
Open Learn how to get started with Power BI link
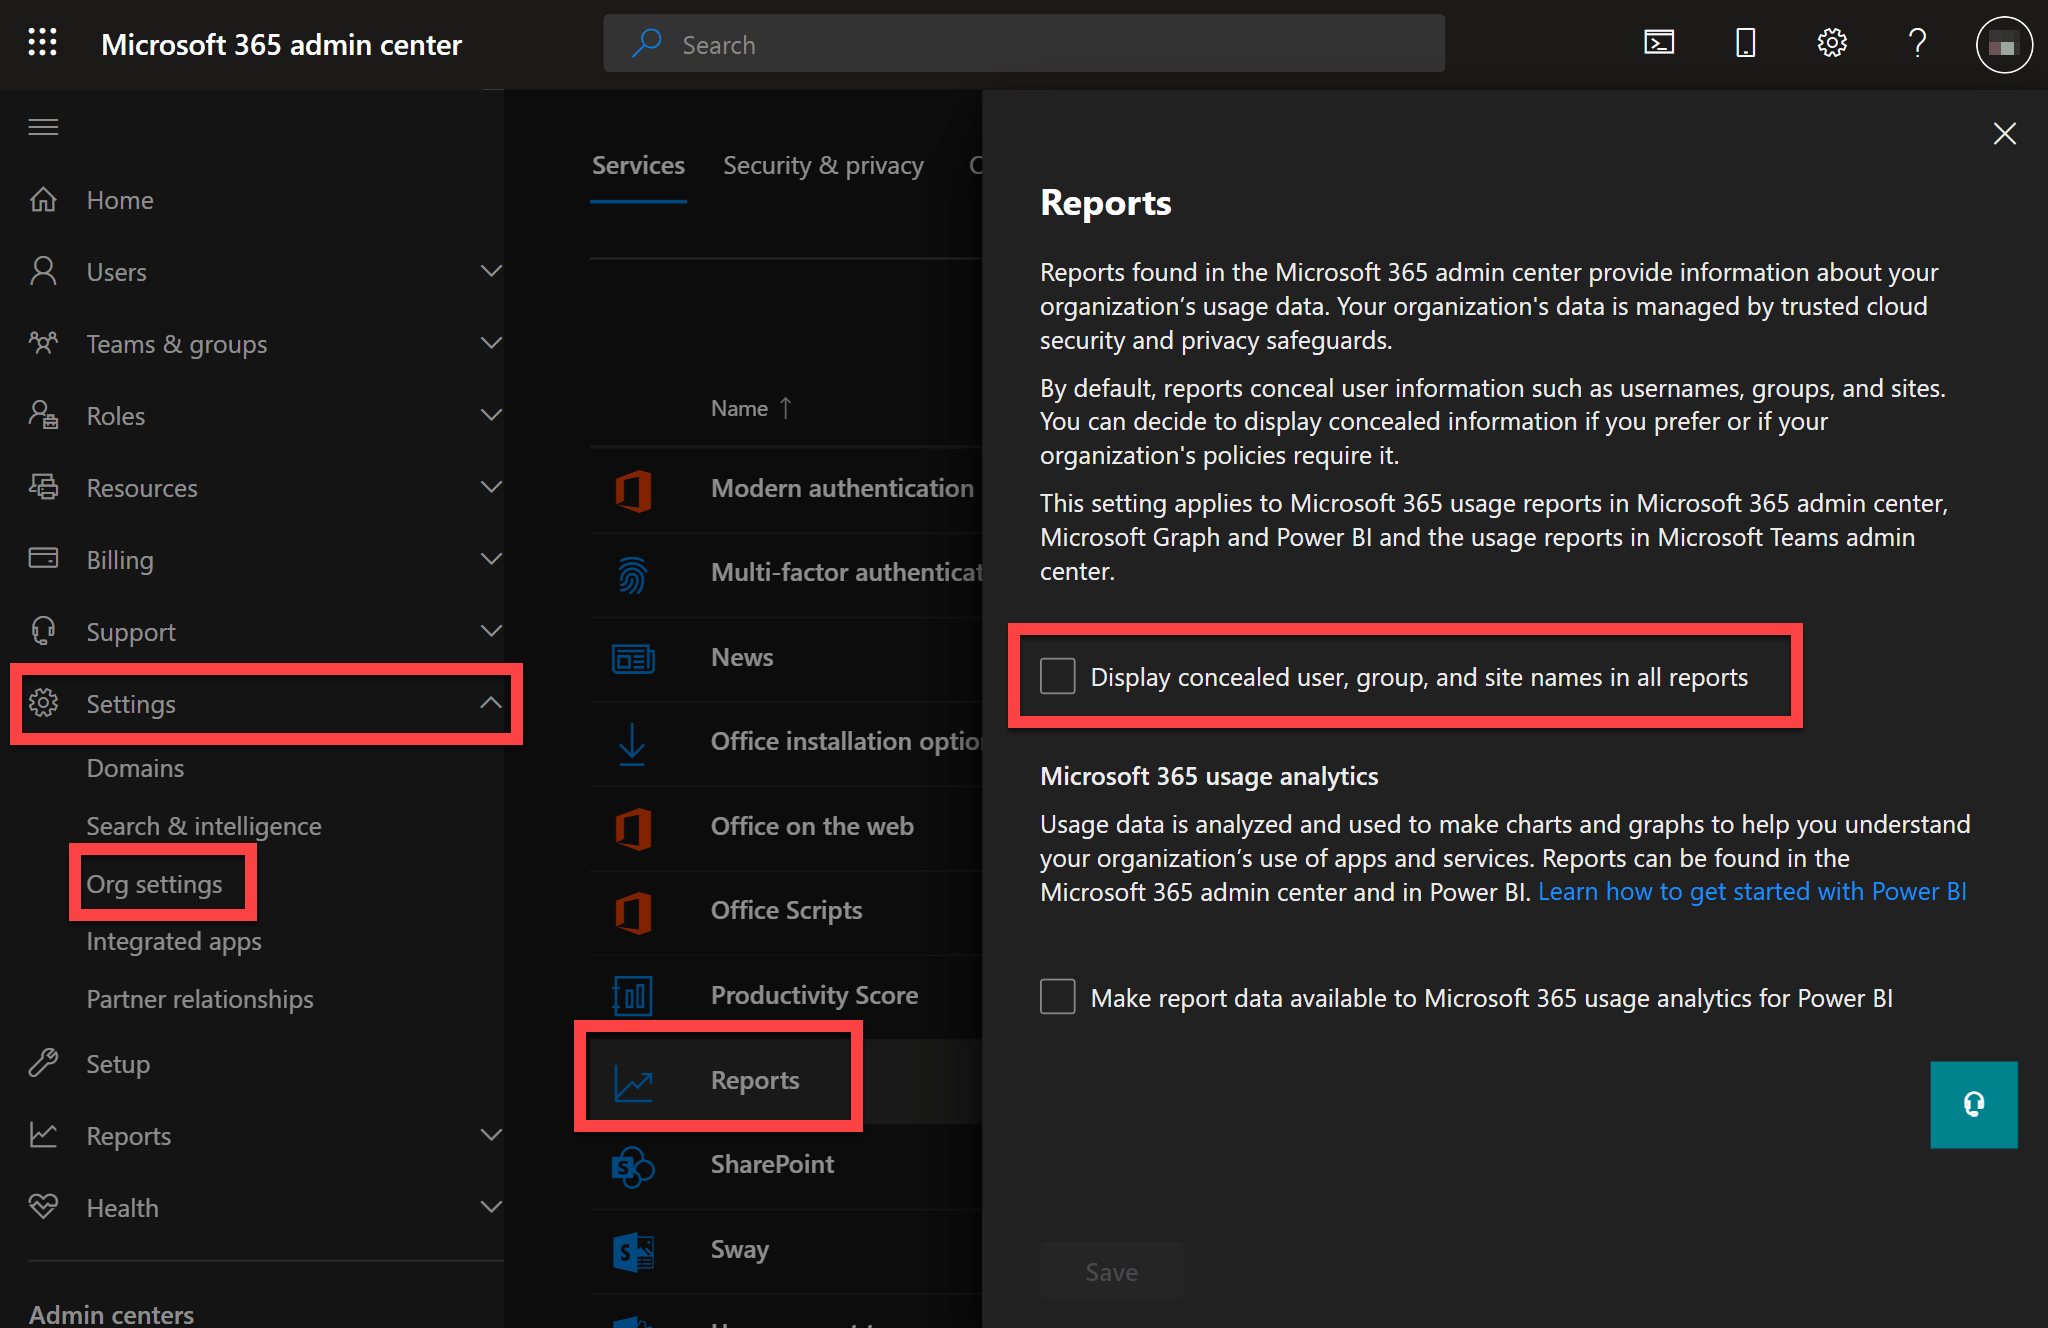(1752, 891)
